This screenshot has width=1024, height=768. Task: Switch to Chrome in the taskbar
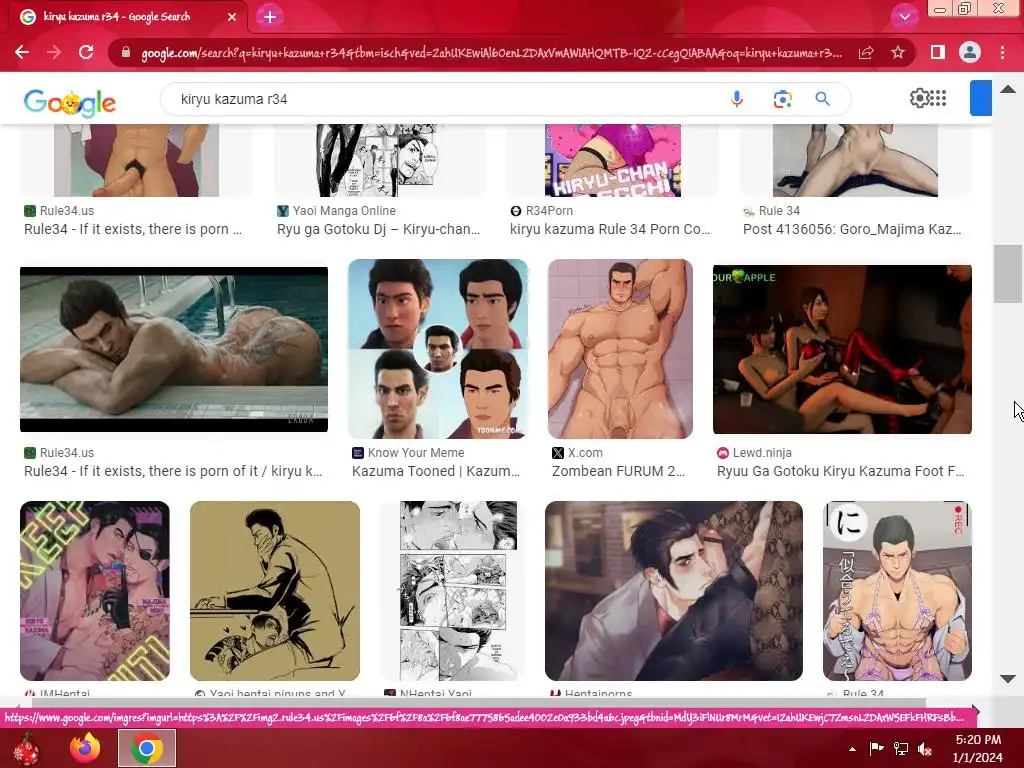click(147, 748)
